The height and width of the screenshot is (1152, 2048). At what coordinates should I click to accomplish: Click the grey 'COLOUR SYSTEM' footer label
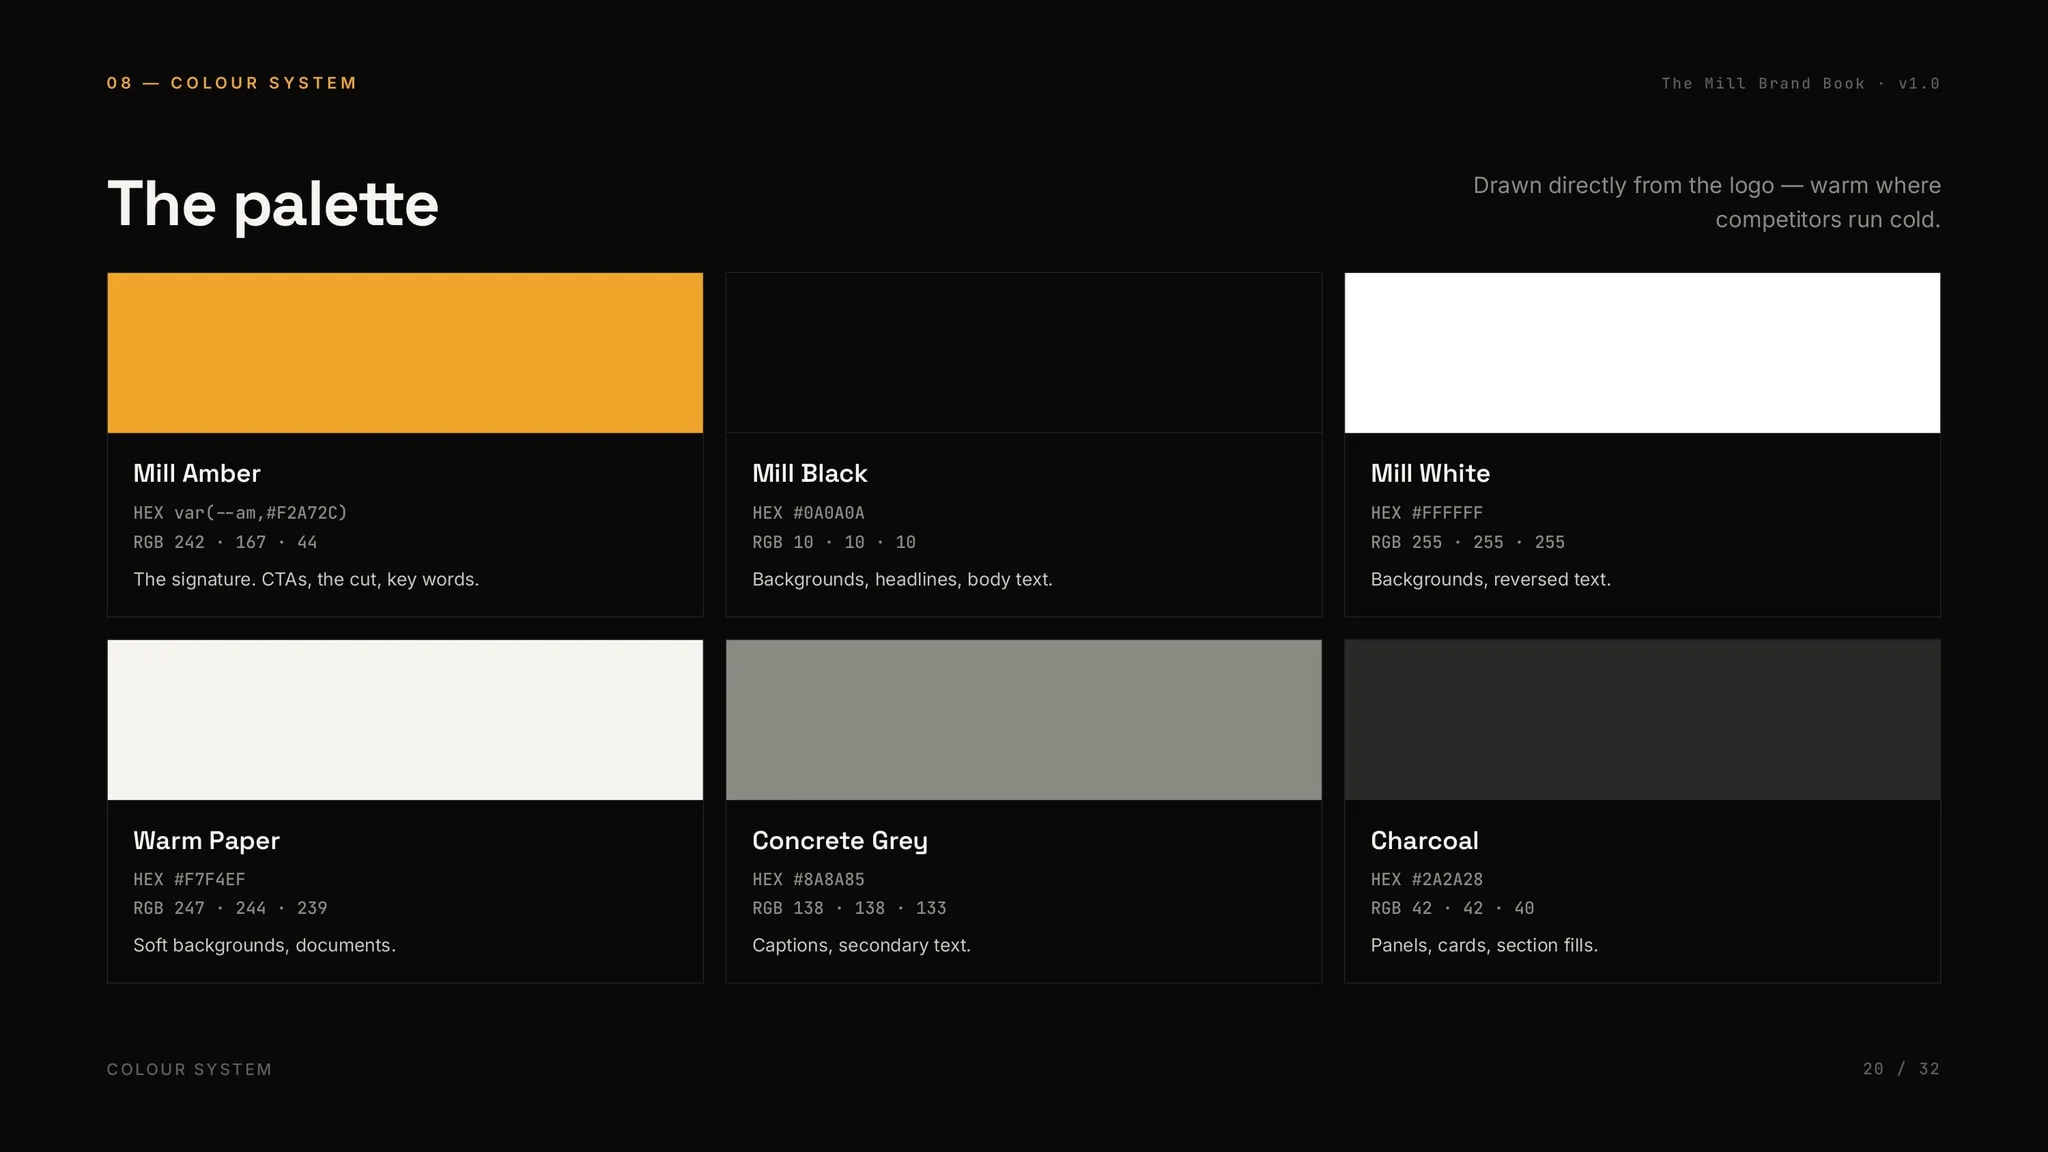click(189, 1070)
